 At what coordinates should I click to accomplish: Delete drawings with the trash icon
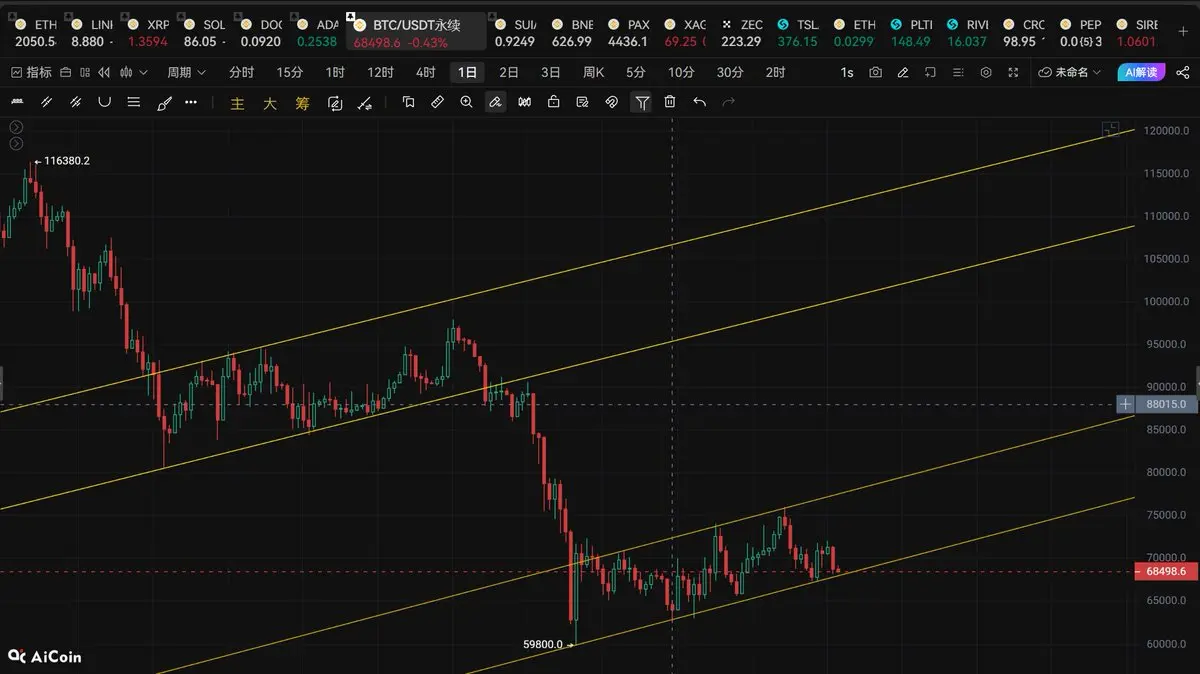(x=670, y=102)
